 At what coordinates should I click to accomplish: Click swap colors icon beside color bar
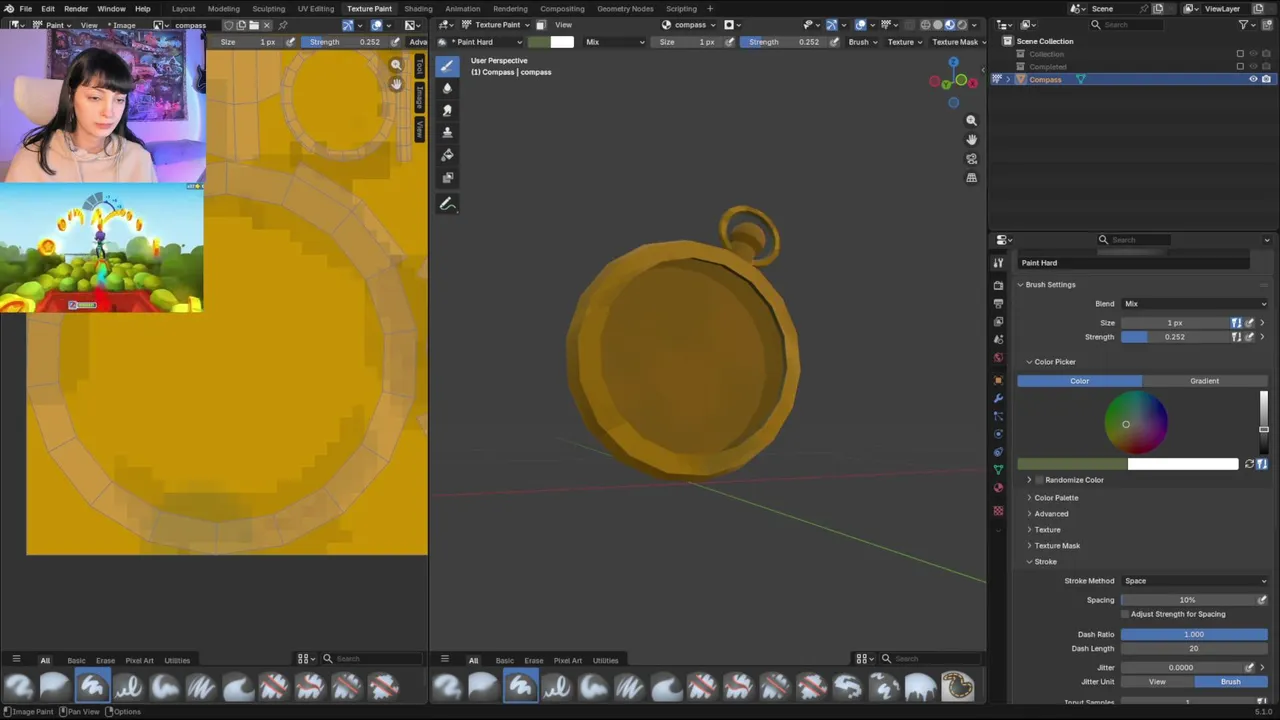pyautogui.click(x=1249, y=464)
